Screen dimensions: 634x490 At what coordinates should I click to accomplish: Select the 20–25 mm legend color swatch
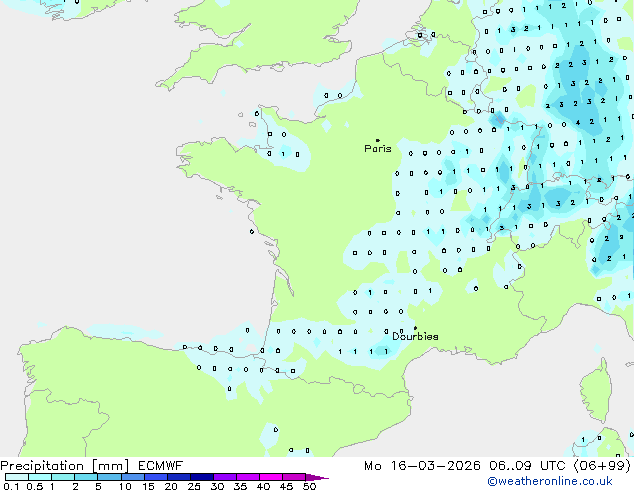[179, 477]
